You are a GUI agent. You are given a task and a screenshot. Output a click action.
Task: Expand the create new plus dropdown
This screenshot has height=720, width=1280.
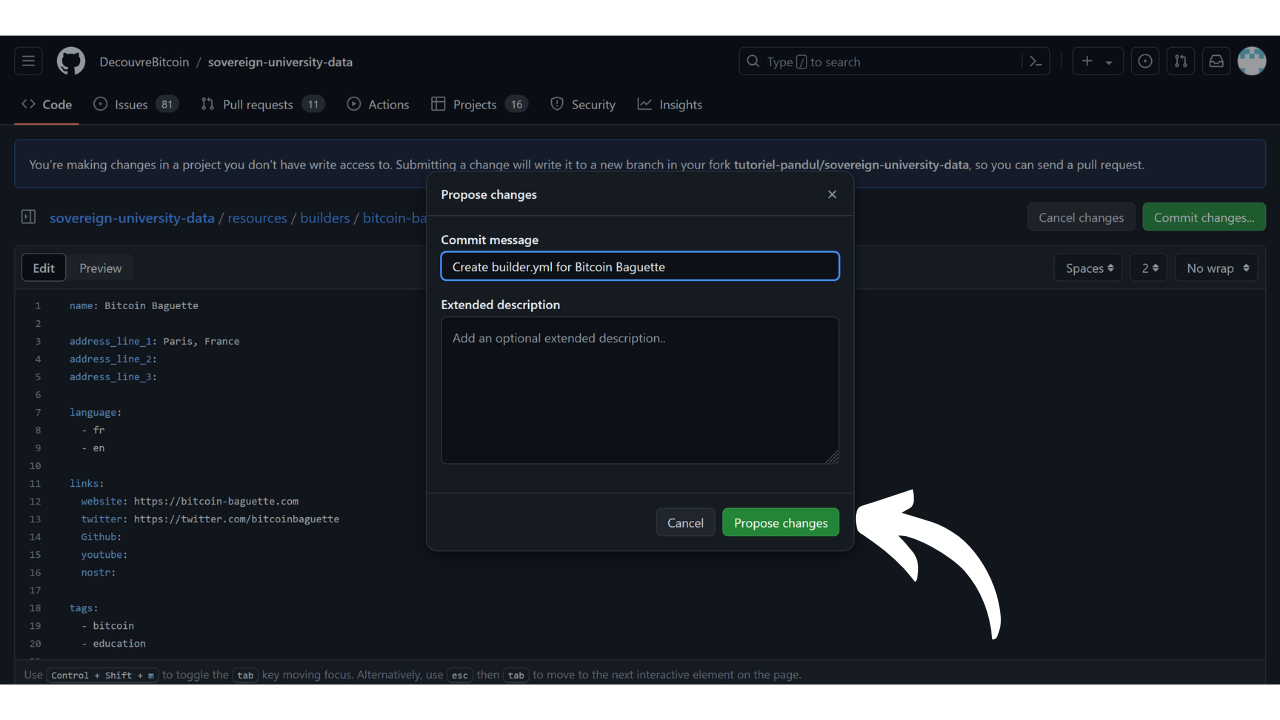[x=1097, y=61]
